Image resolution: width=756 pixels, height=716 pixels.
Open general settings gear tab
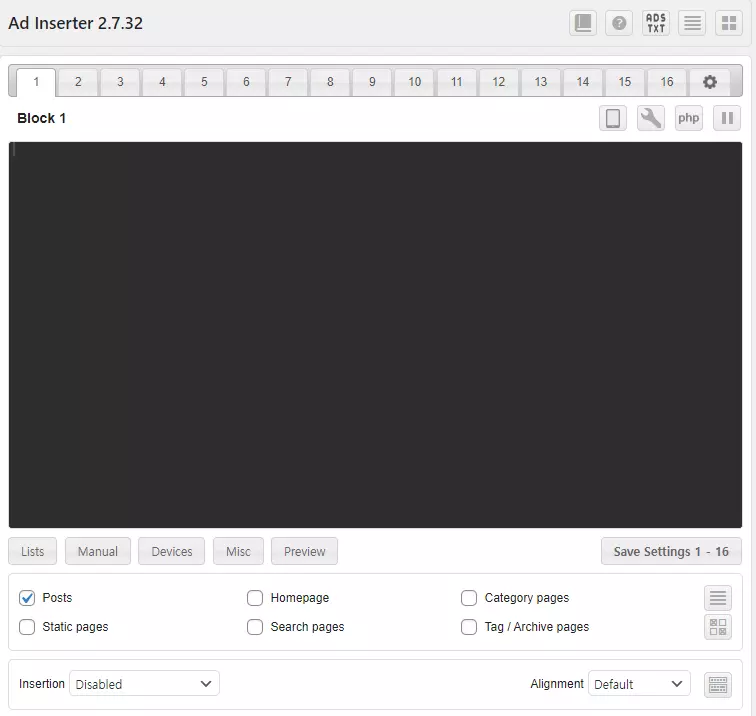709,82
